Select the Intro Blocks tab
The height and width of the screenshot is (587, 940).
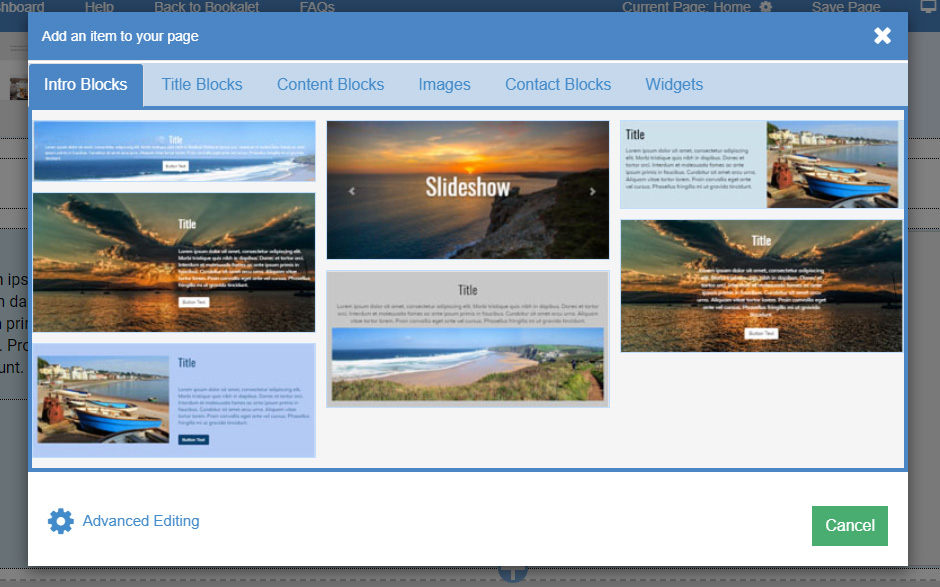pyautogui.click(x=86, y=85)
